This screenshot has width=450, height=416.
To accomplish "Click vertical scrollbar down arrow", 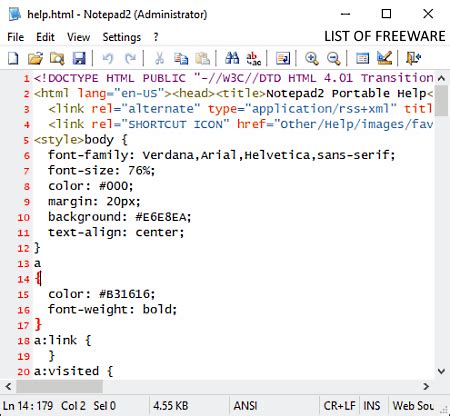I will [x=441, y=371].
